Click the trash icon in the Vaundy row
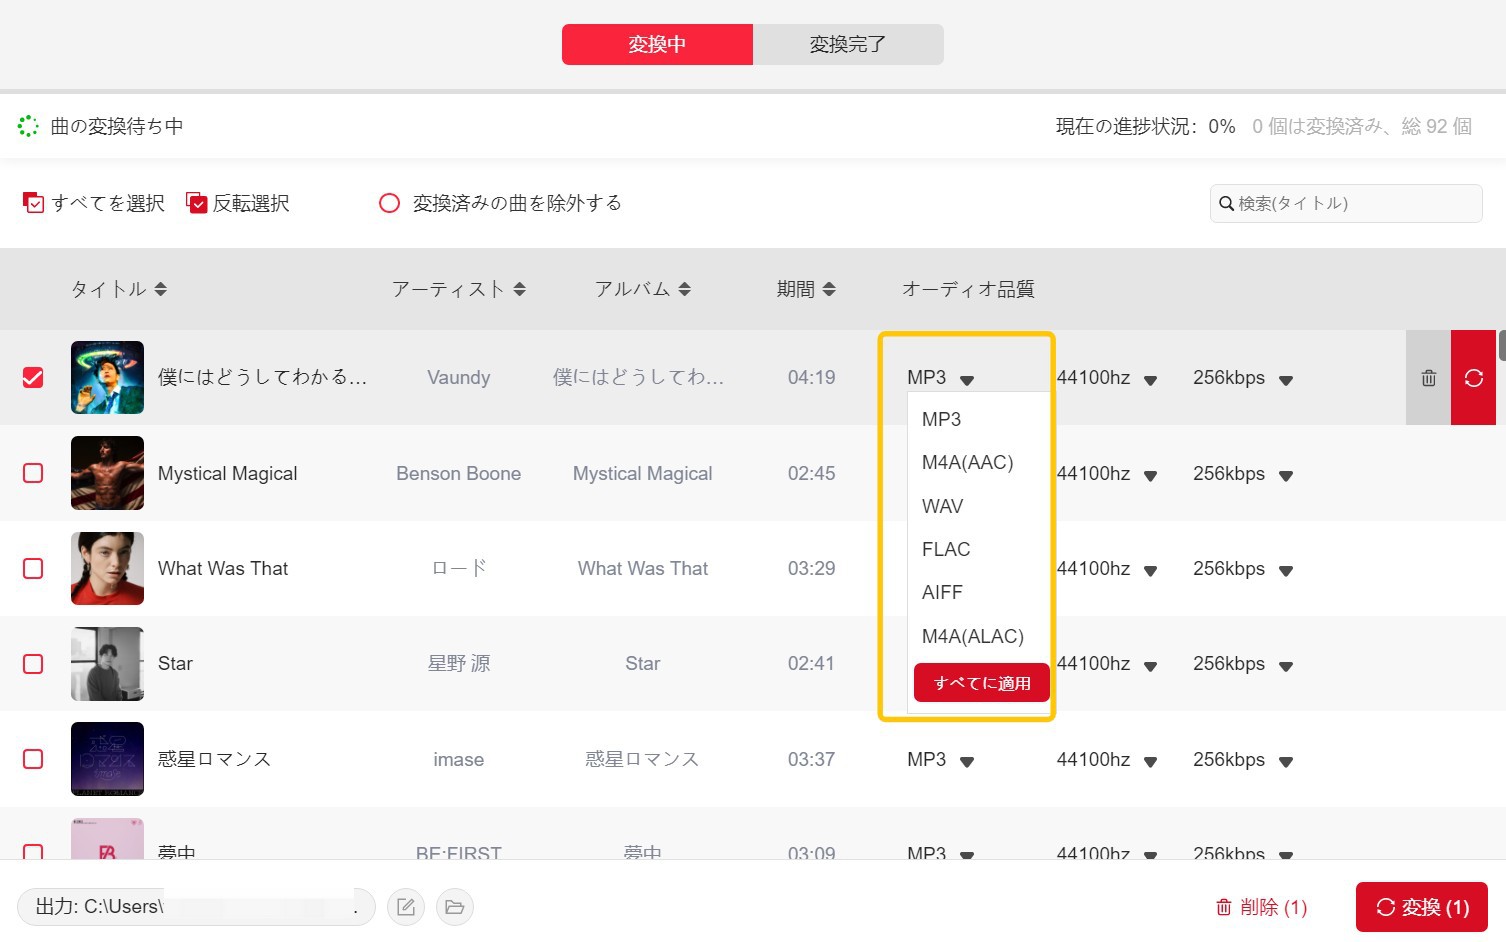Viewport: 1506px width, 942px height. coord(1428,378)
